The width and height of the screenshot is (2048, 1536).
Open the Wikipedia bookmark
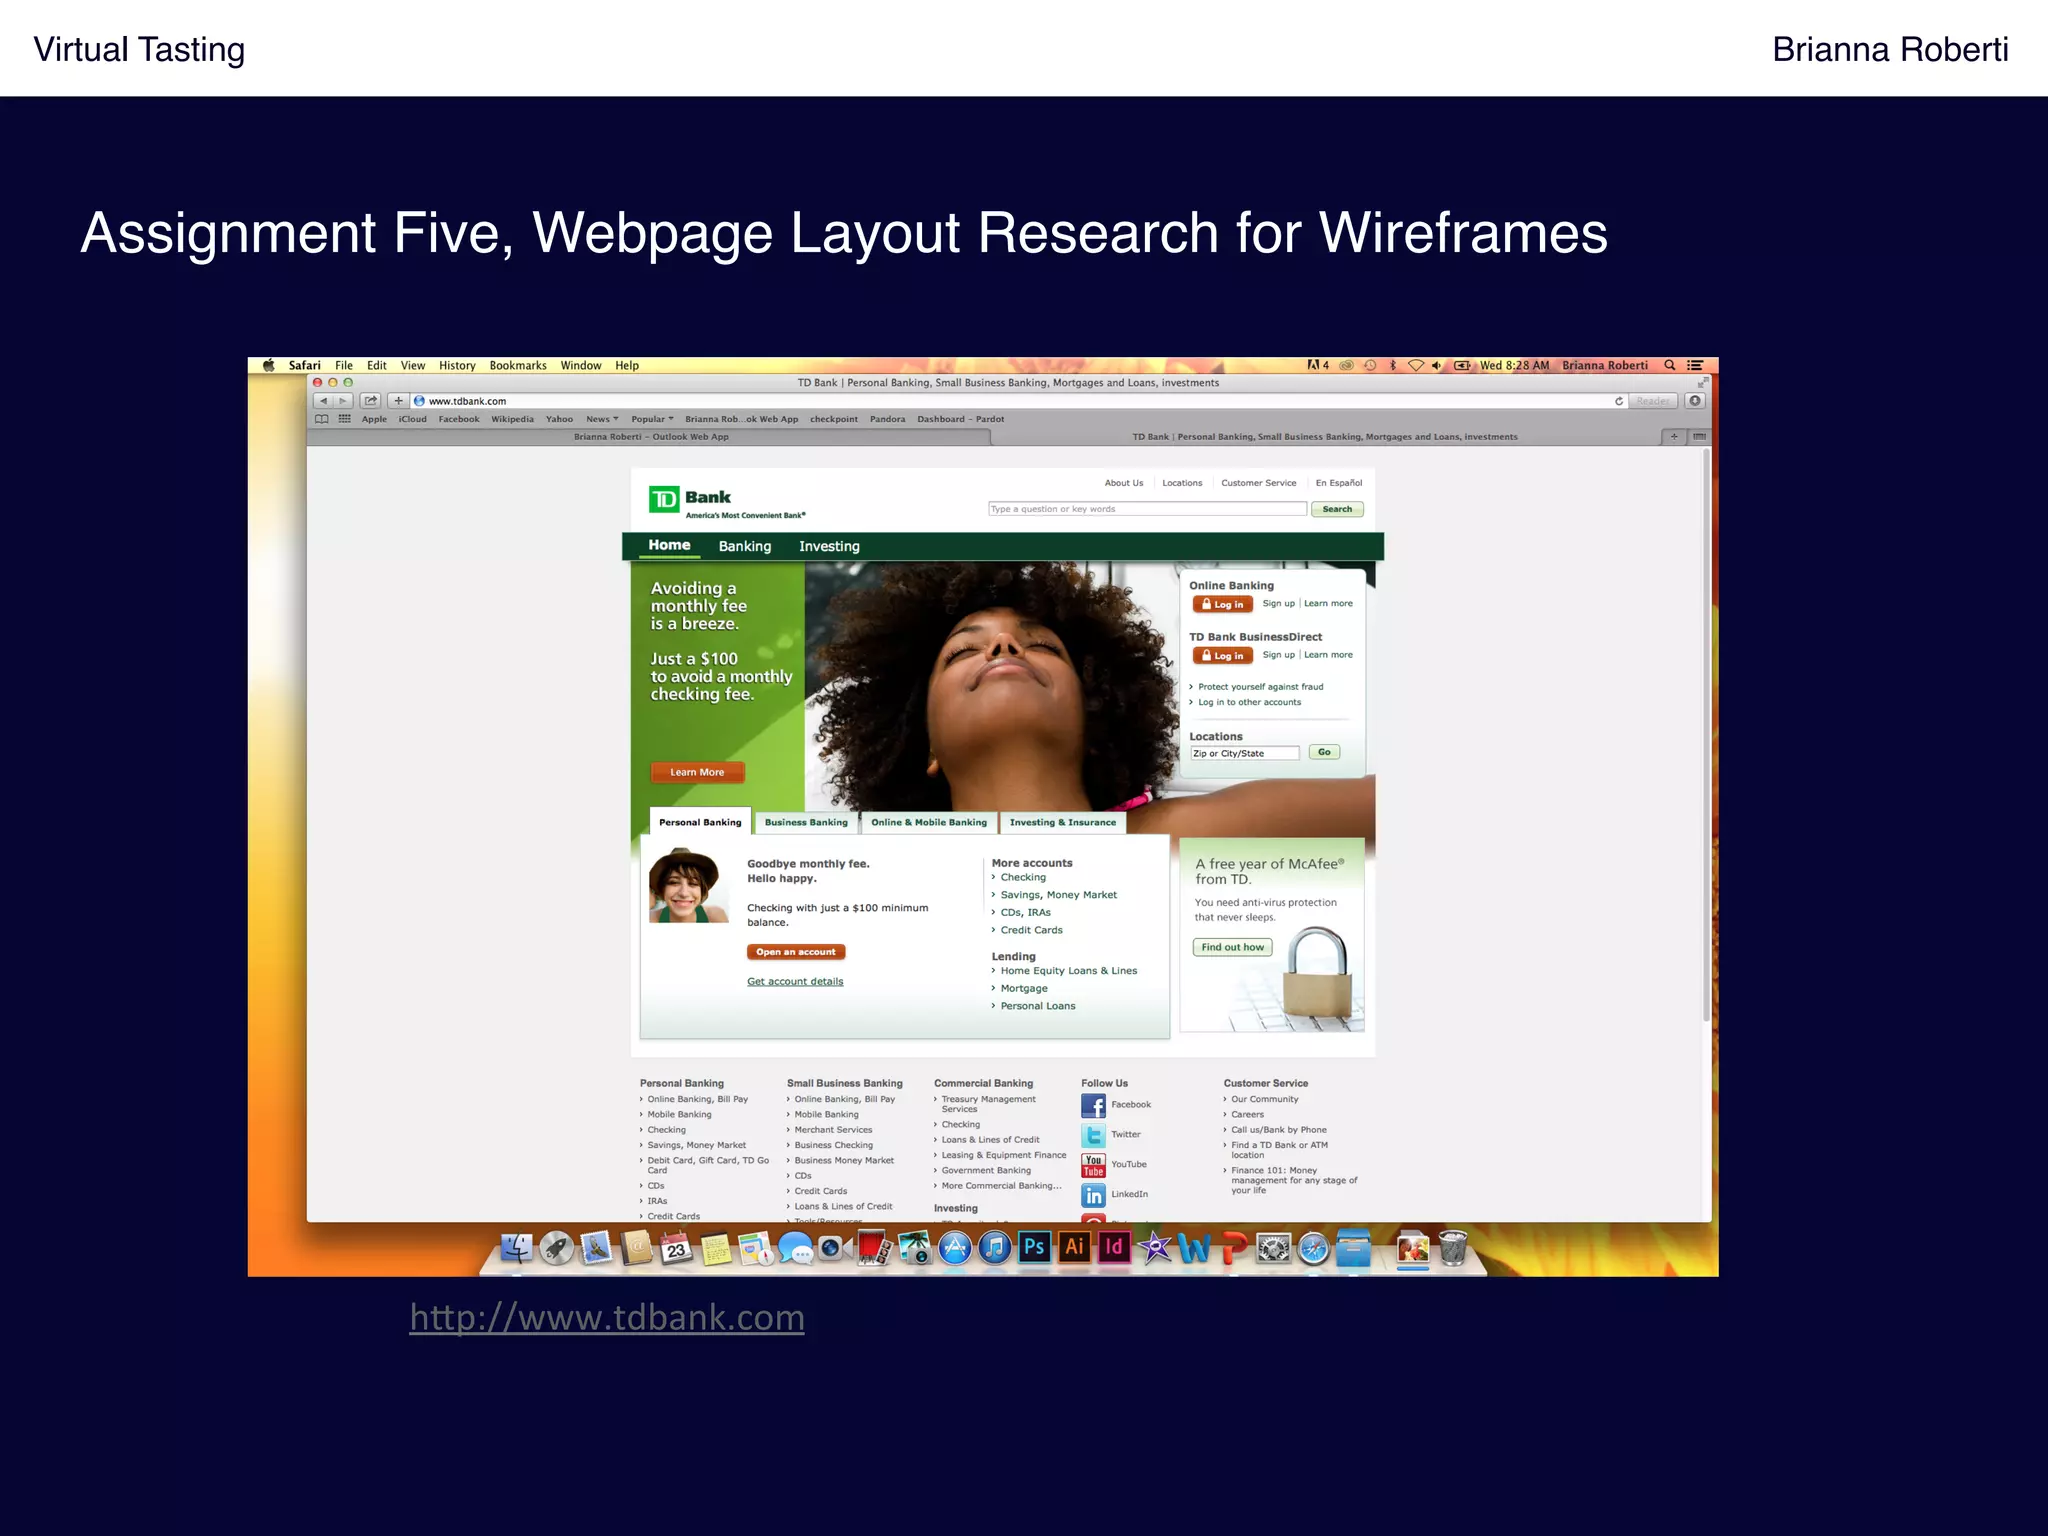(x=512, y=419)
